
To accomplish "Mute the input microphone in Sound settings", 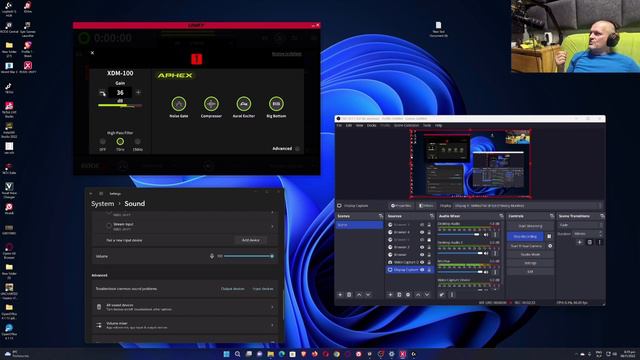I will point(212,256).
